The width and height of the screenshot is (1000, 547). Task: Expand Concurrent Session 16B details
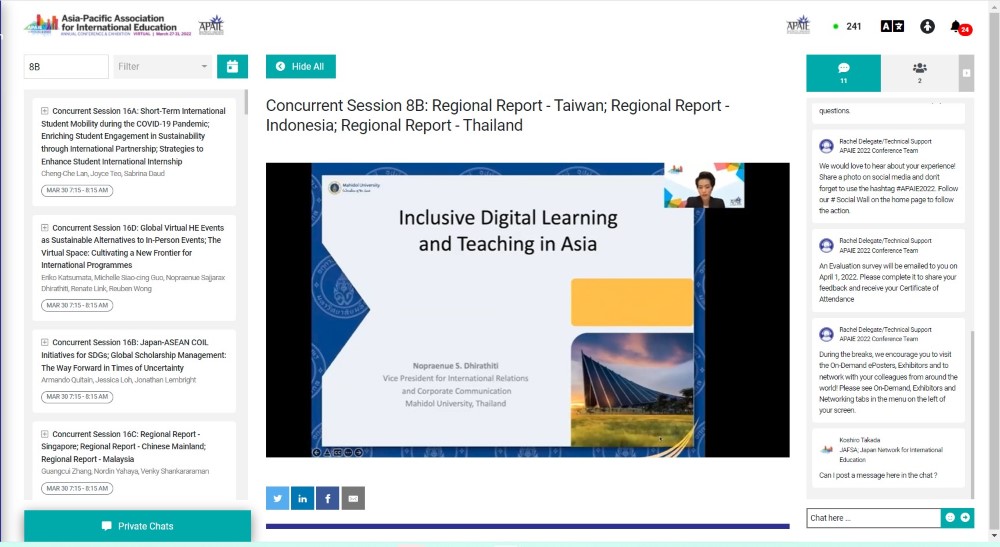45,342
